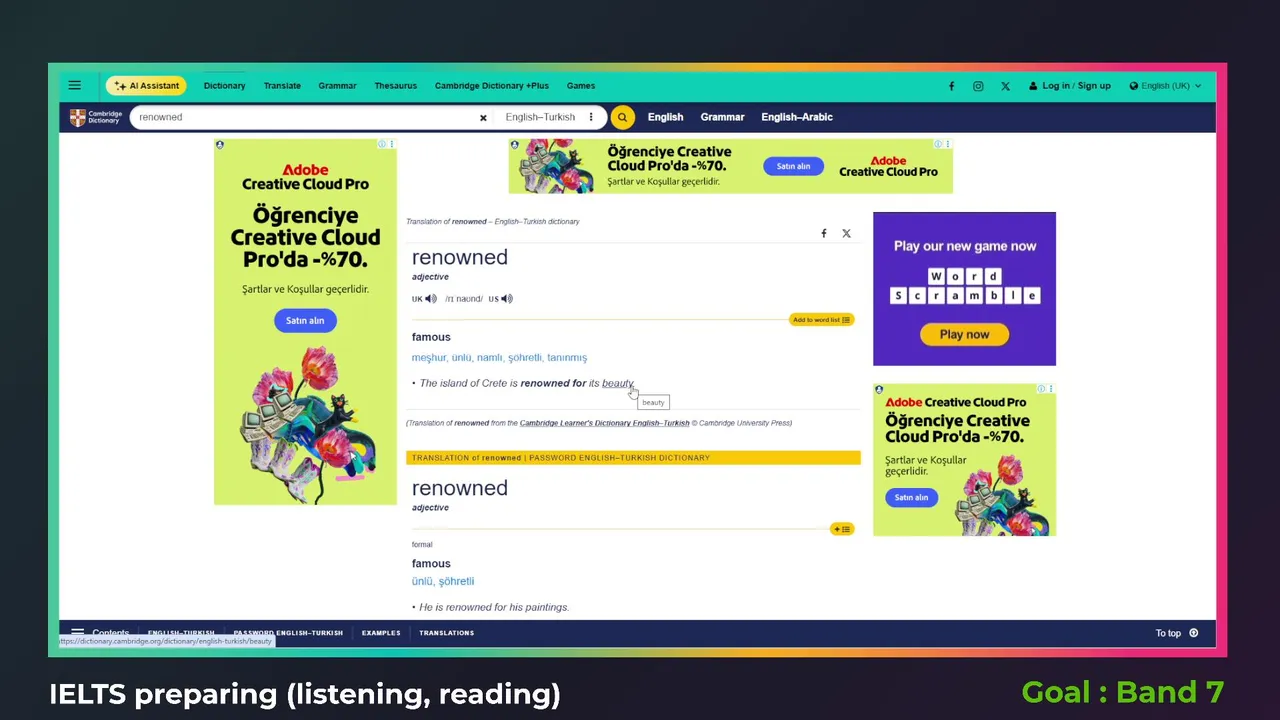Share the entry on Facebook
Viewport: 1280px width, 720px height.
824,233
